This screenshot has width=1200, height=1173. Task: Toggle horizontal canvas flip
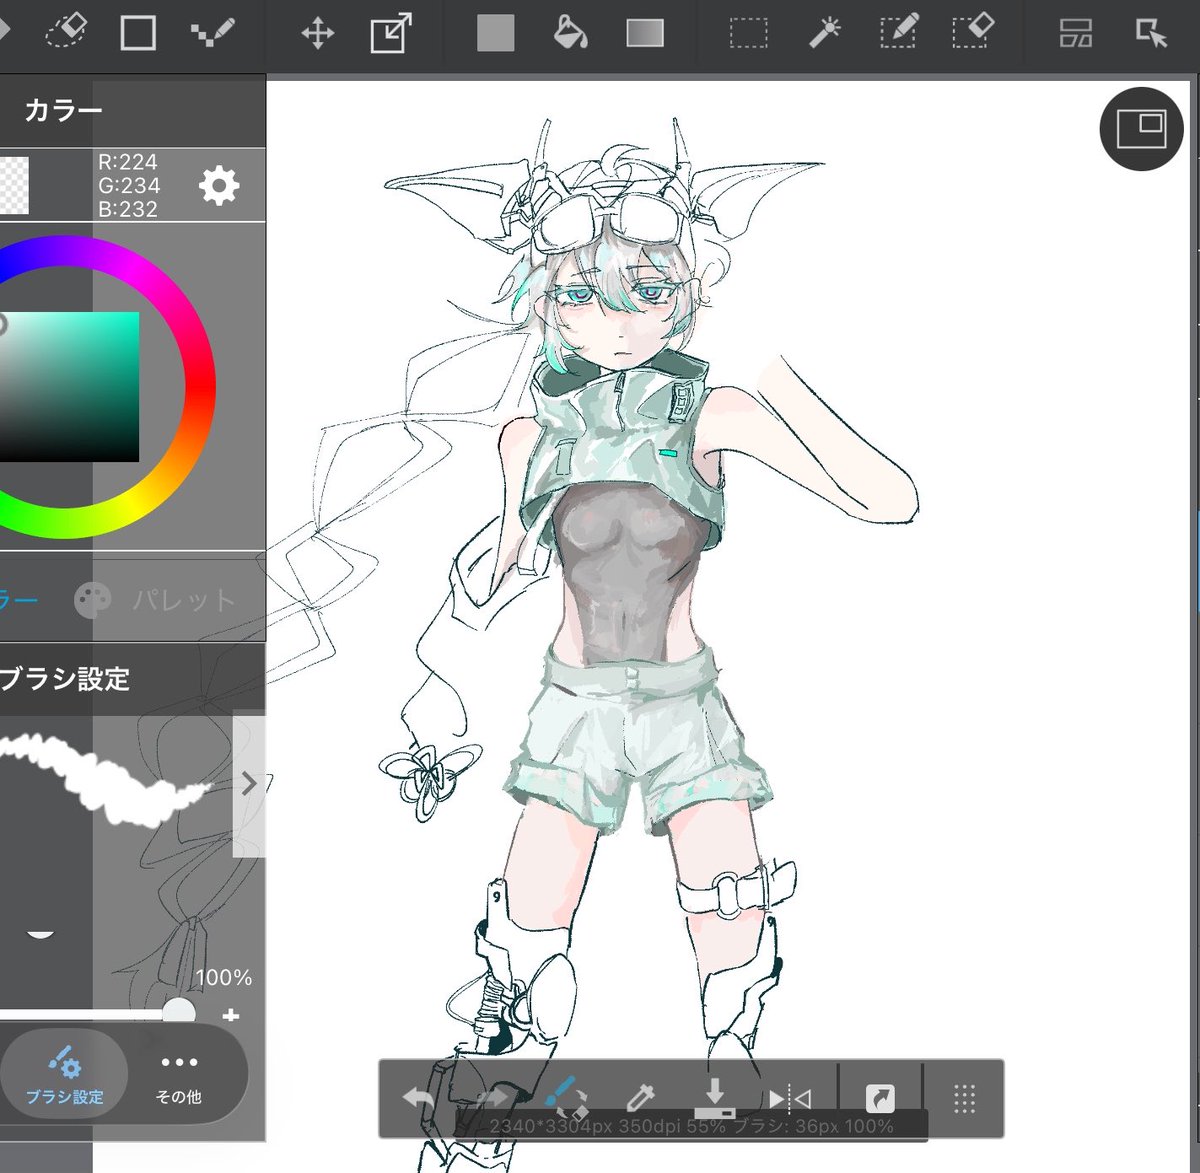(790, 1099)
